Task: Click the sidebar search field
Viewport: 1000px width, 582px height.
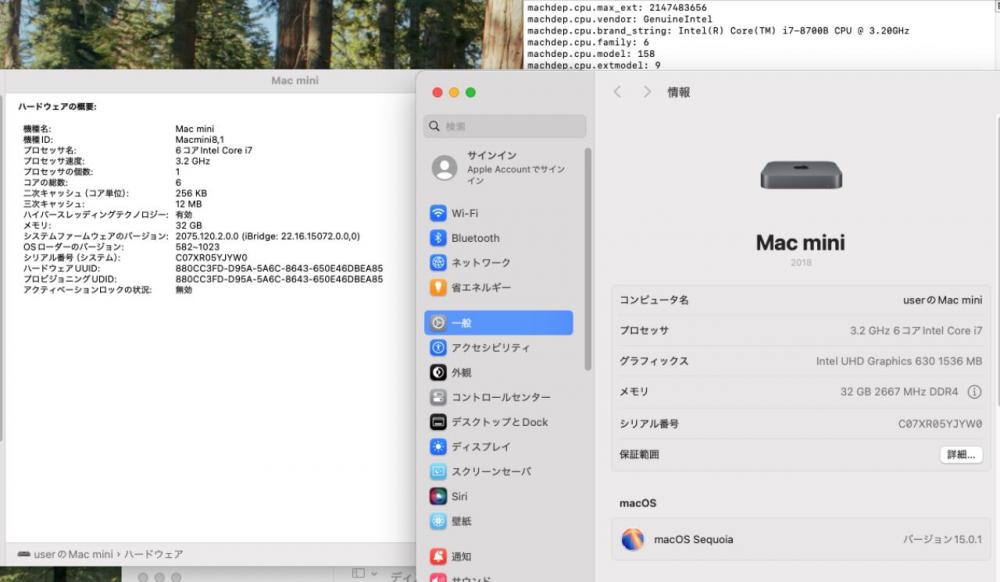Action: coord(504,126)
